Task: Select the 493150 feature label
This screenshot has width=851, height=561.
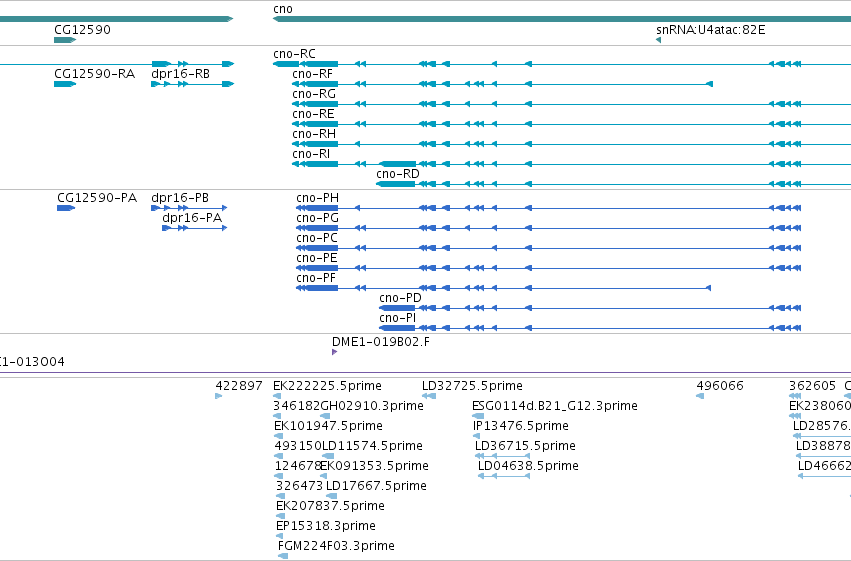Action: click(x=298, y=447)
